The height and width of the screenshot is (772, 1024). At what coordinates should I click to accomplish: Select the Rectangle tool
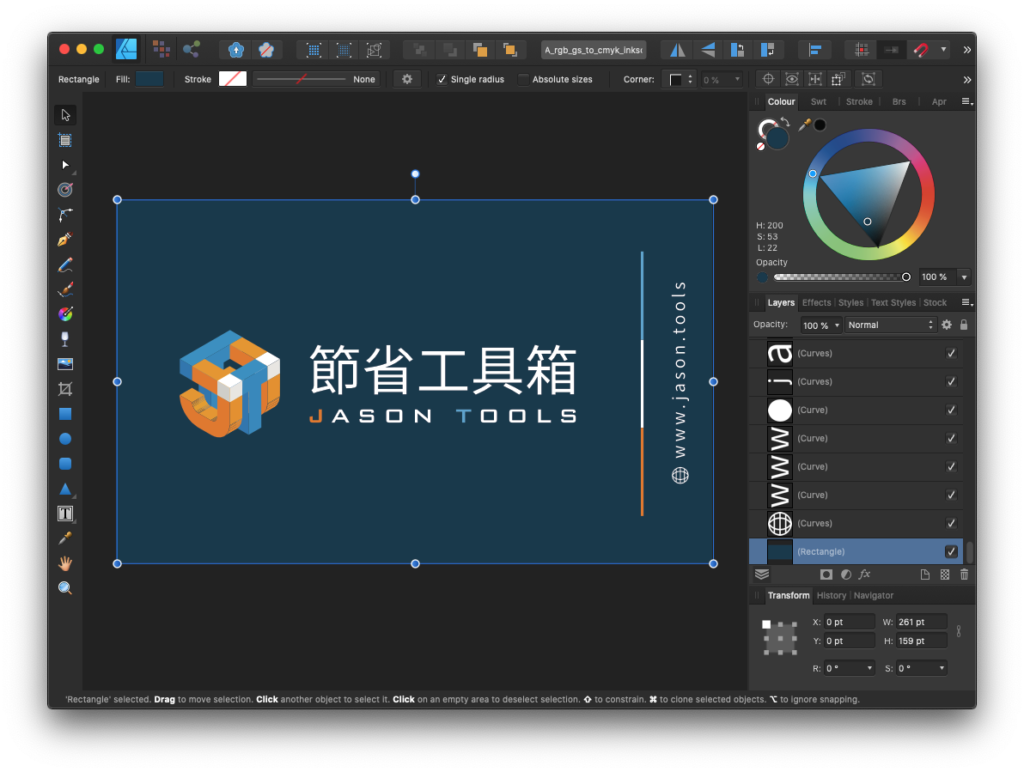[x=65, y=414]
